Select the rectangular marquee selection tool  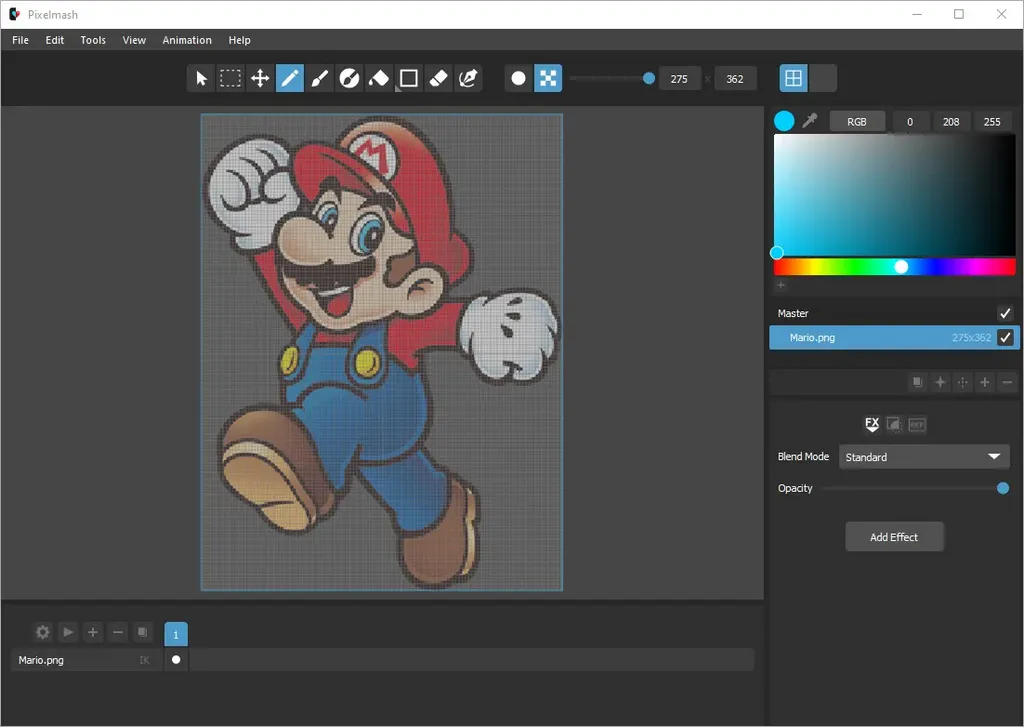point(230,78)
